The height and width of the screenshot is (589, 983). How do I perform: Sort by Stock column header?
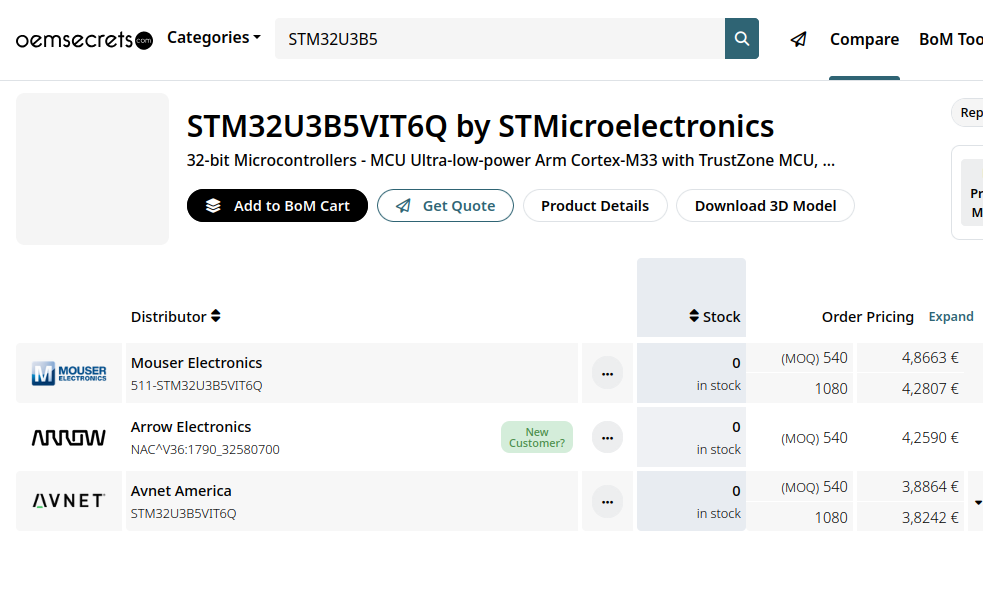click(715, 316)
